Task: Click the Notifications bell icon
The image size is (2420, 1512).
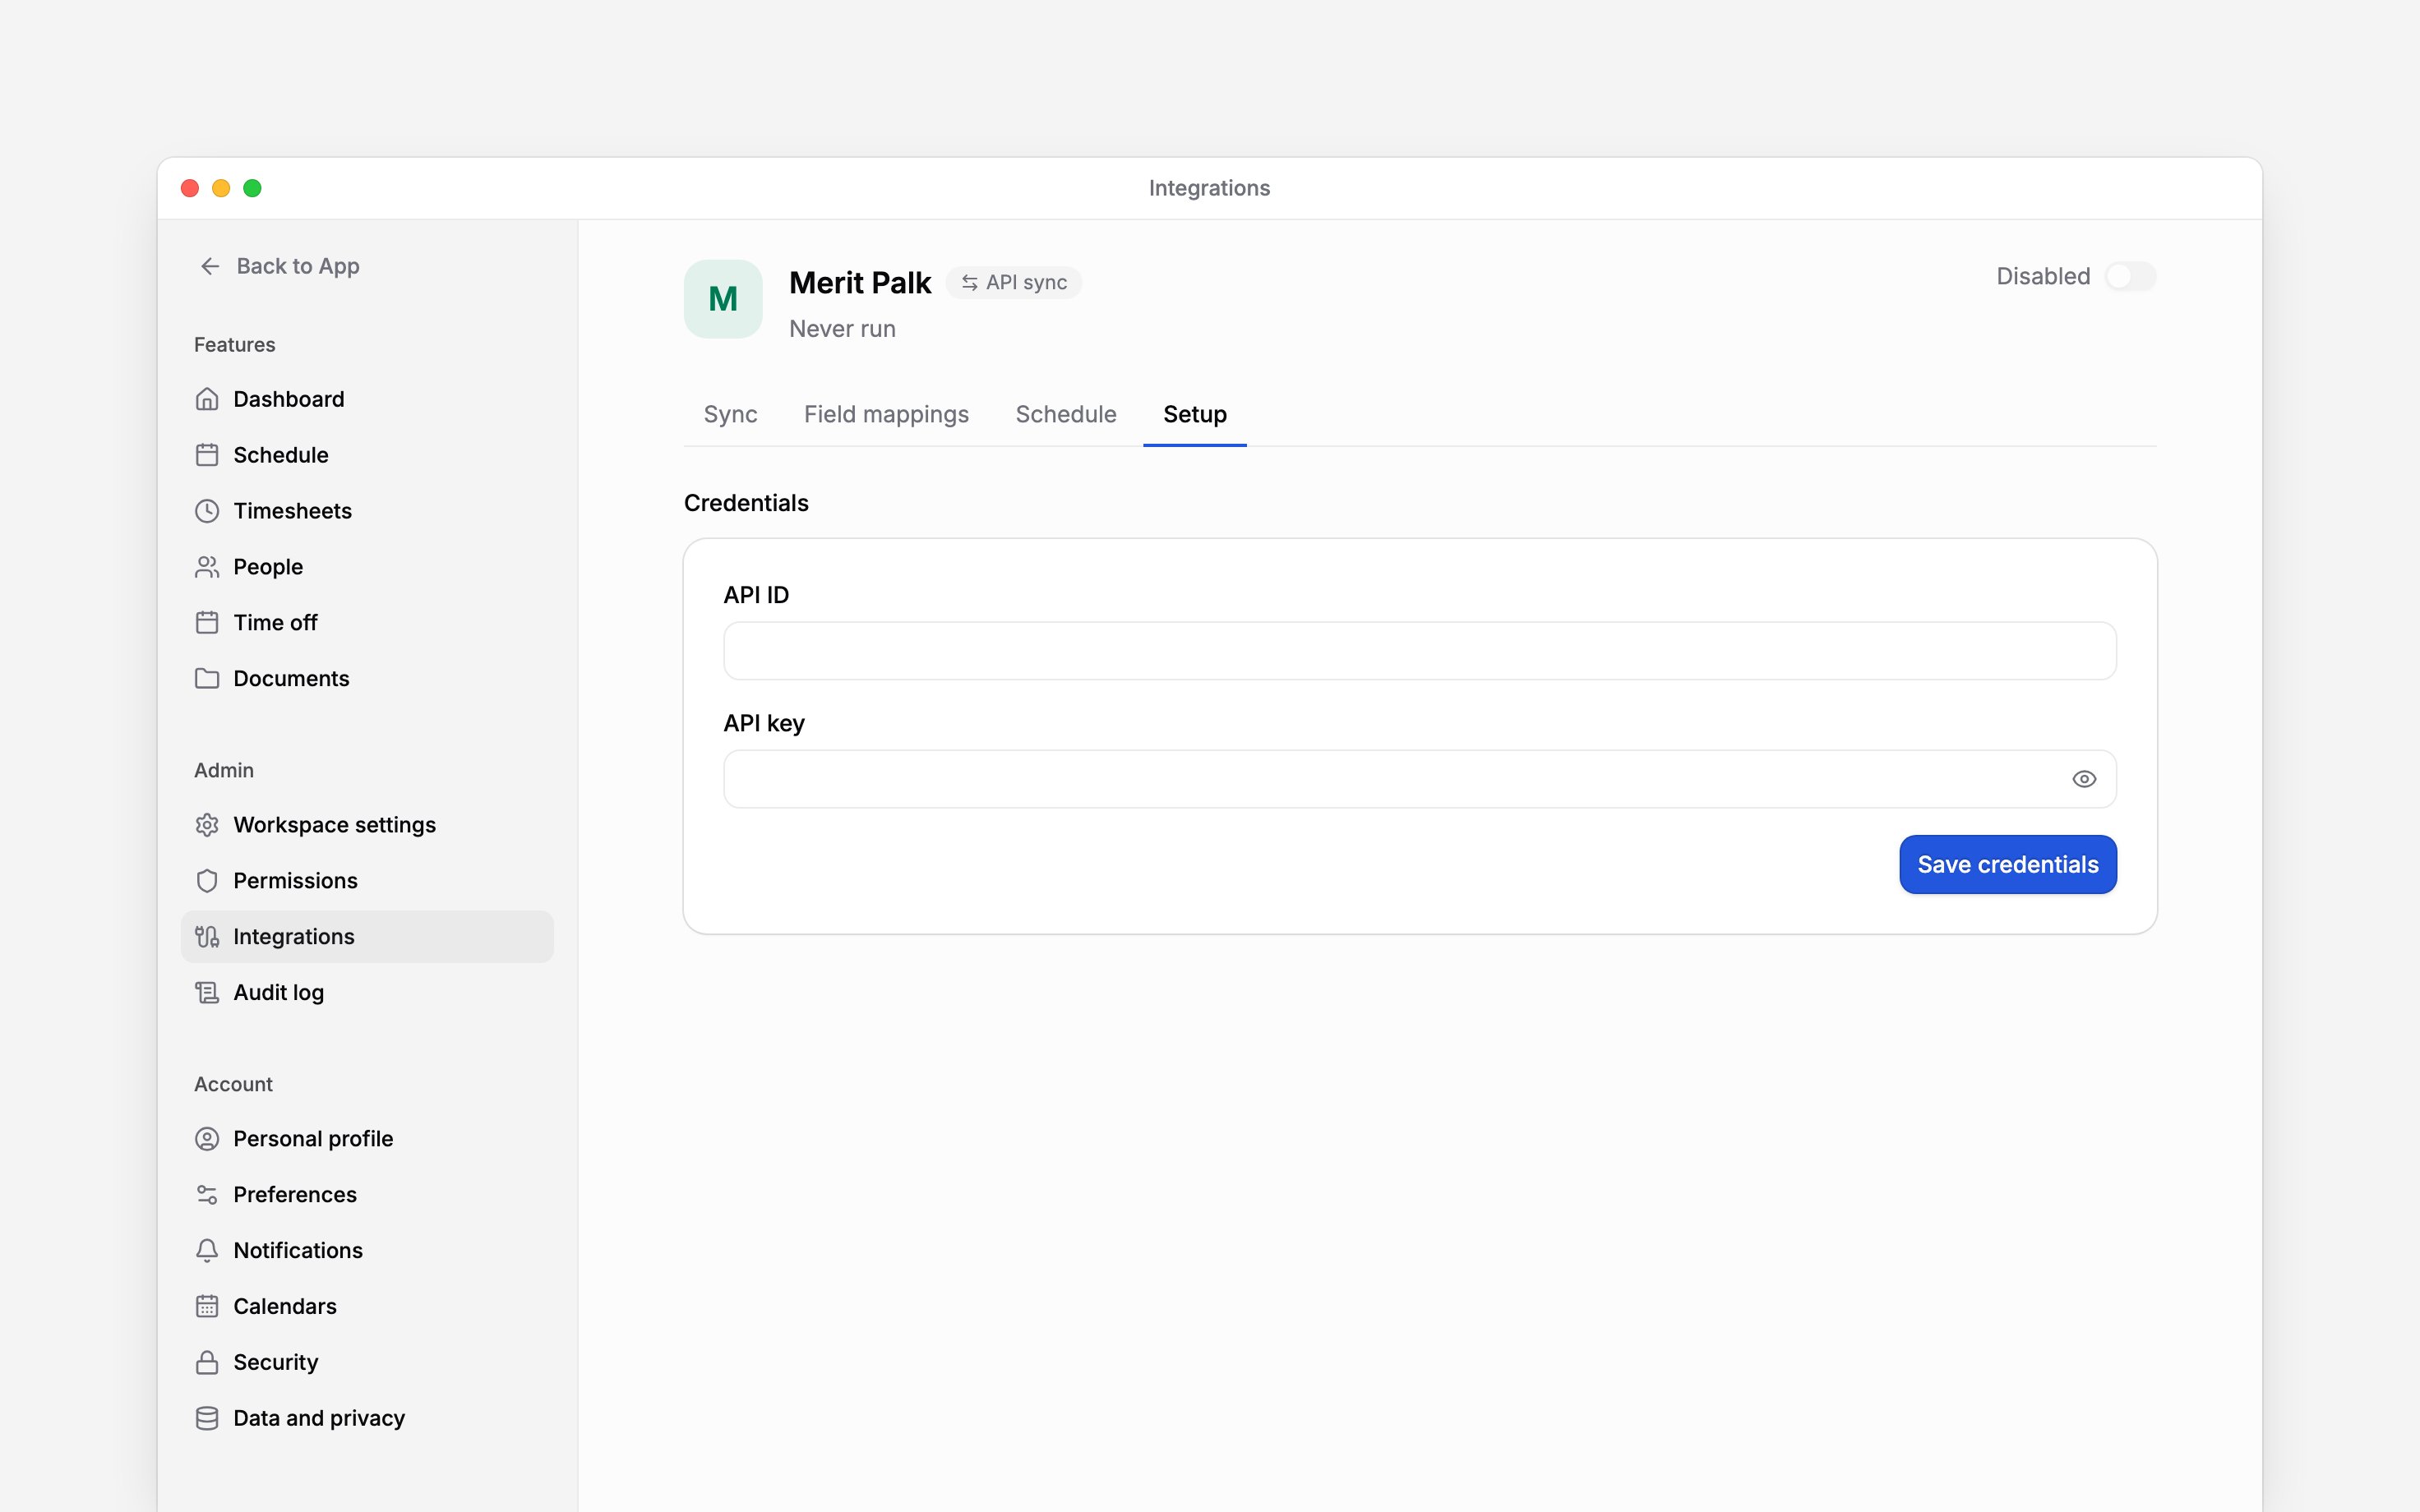Action: pyautogui.click(x=207, y=1251)
